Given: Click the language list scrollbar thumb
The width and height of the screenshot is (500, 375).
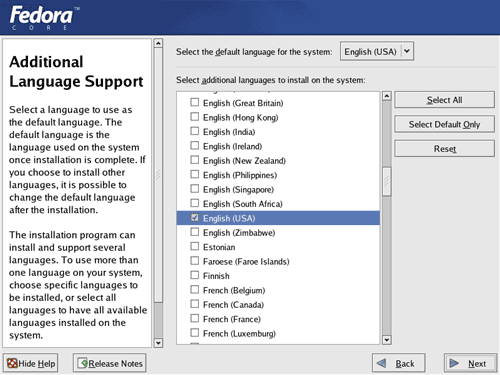Looking at the screenshot, I should [x=387, y=181].
